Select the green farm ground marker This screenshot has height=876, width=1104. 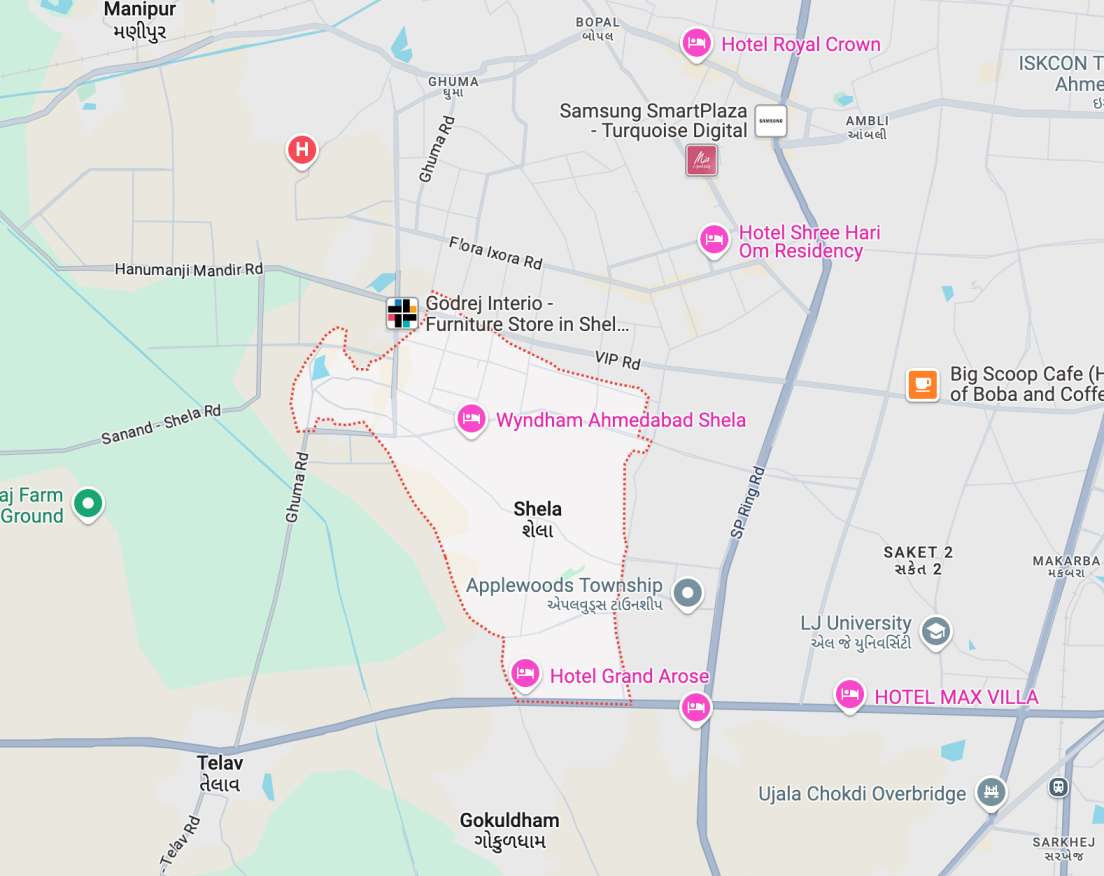click(89, 504)
